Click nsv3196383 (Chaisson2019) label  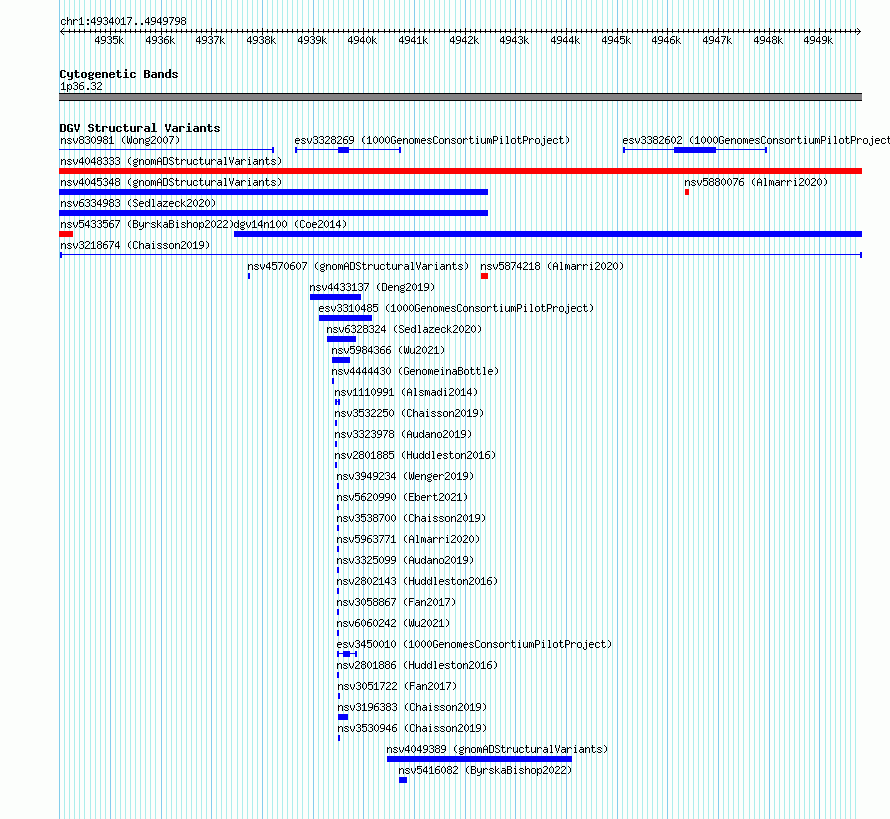coord(412,707)
